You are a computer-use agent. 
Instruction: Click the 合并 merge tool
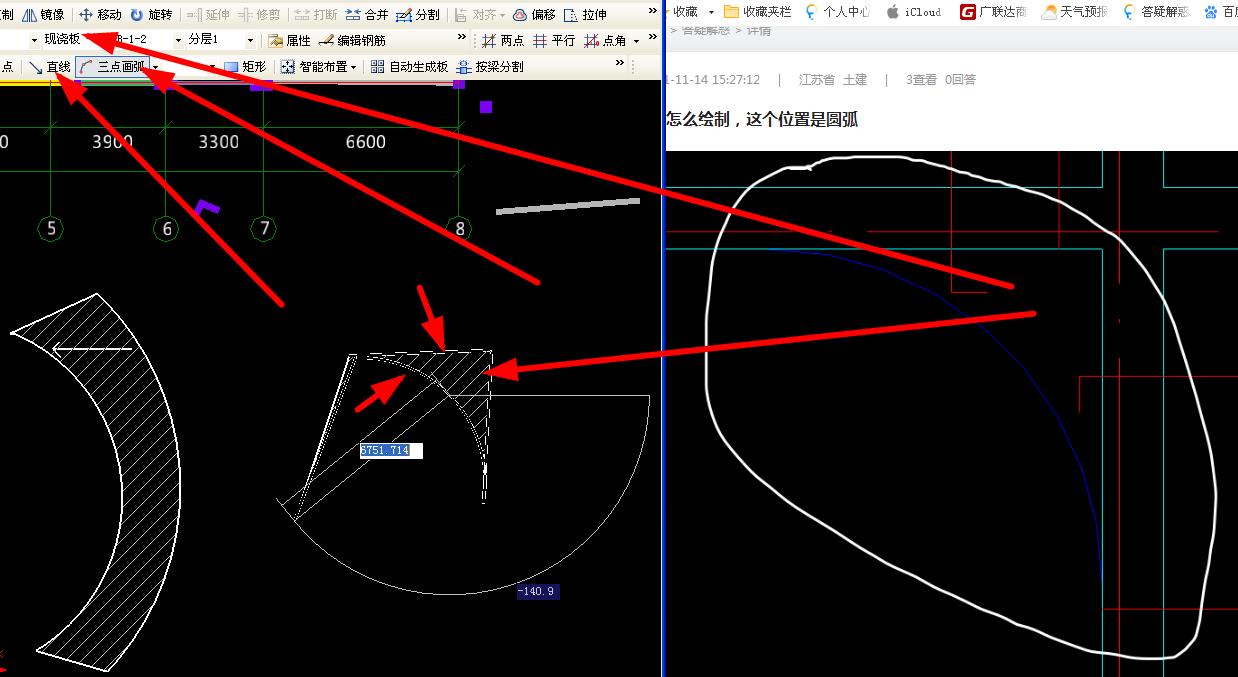pos(367,15)
